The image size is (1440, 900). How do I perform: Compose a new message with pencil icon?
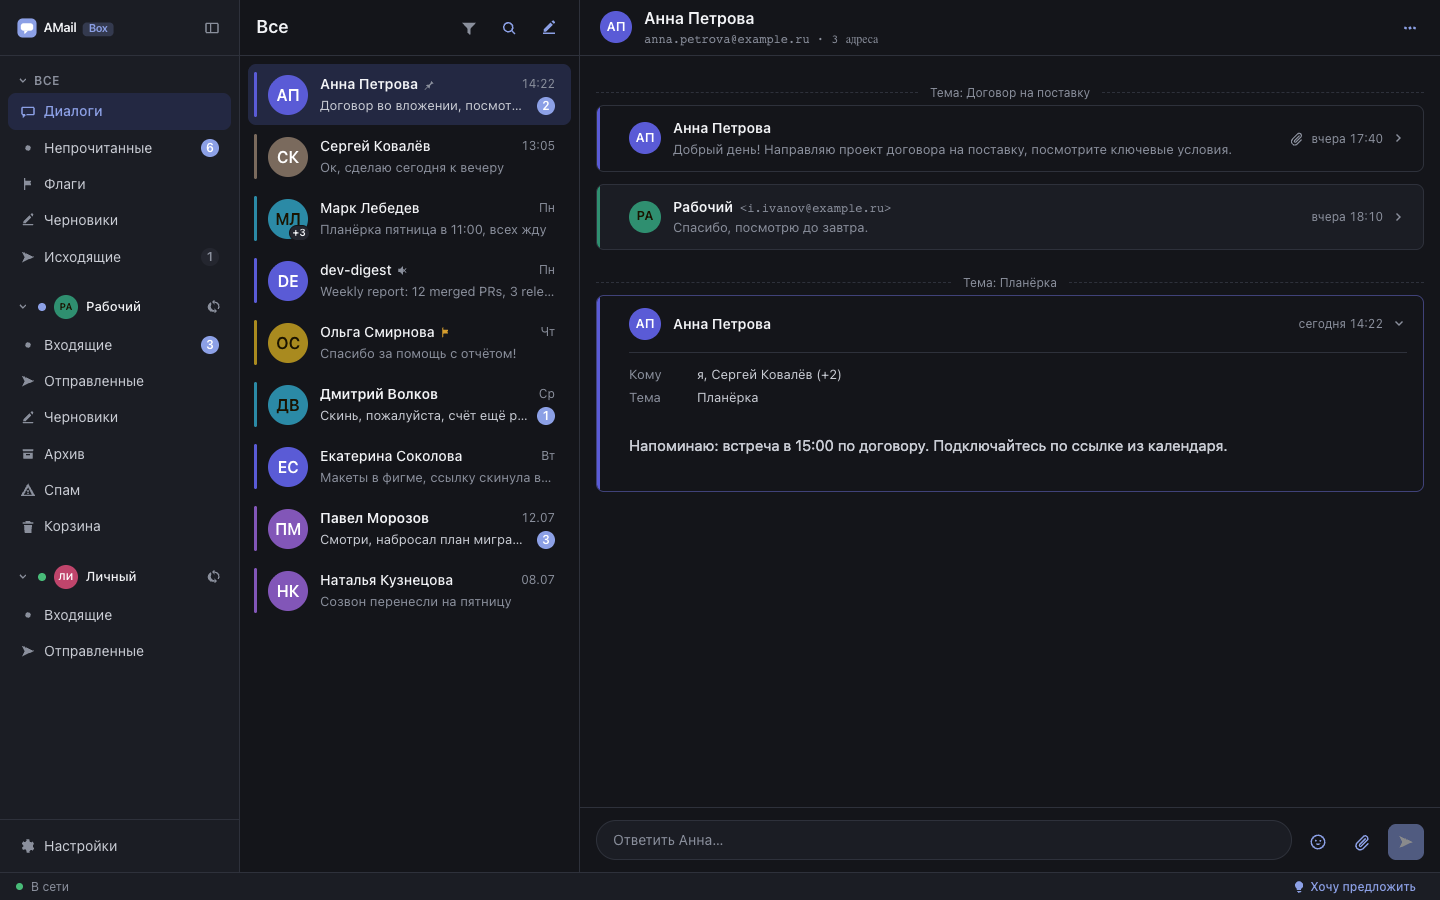(x=549, y=28)
